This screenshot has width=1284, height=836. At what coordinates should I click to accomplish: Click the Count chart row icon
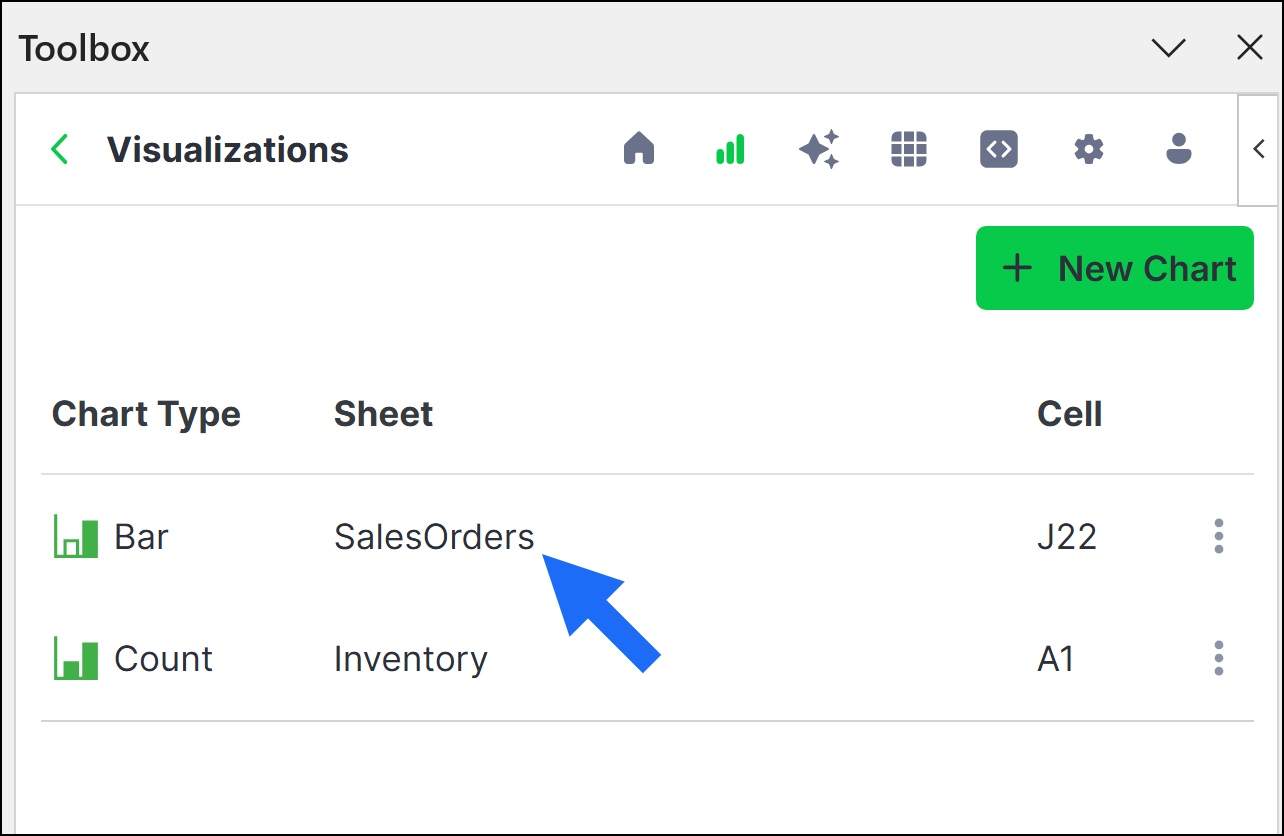[75, 659]
